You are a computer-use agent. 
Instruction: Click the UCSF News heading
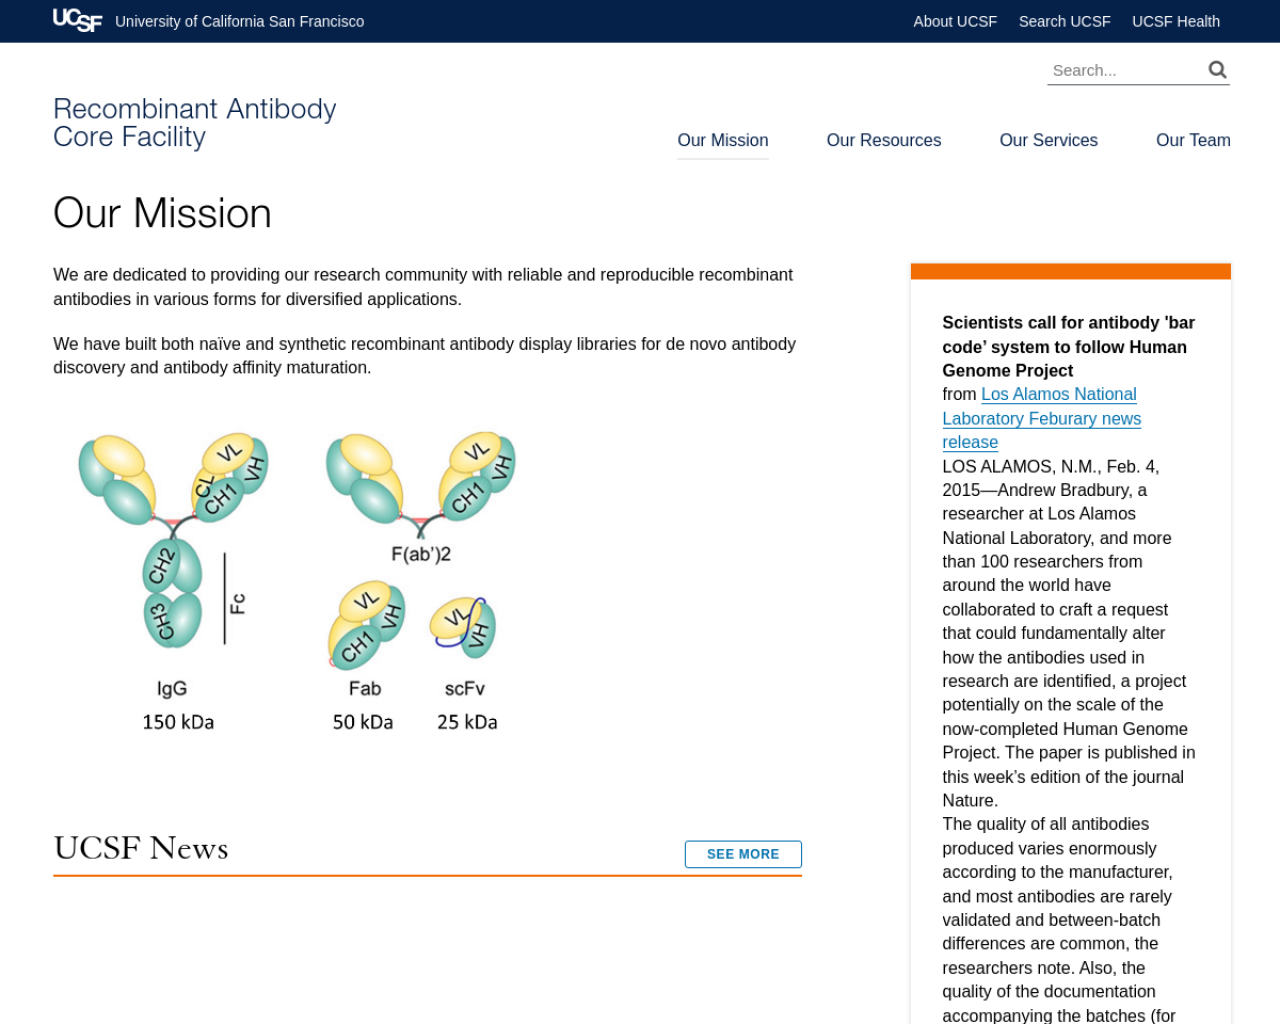click(x=141, y=848)
